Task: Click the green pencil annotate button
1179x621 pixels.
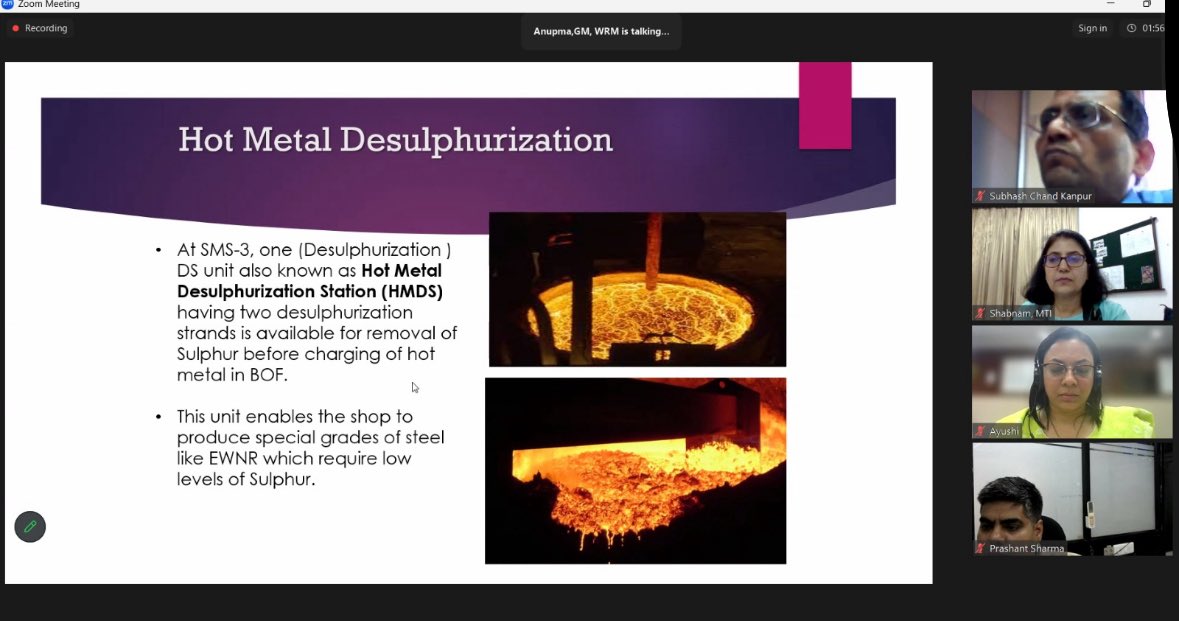Action: click(x=30, y=527)
